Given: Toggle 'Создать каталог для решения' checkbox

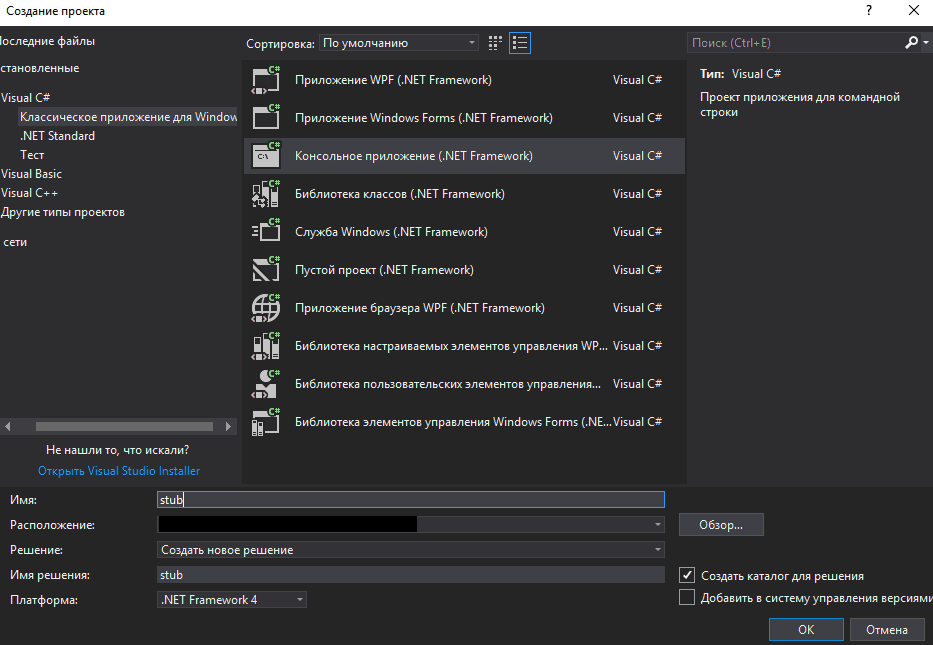Looking at the screenshot, I should [x=687, y=575].
